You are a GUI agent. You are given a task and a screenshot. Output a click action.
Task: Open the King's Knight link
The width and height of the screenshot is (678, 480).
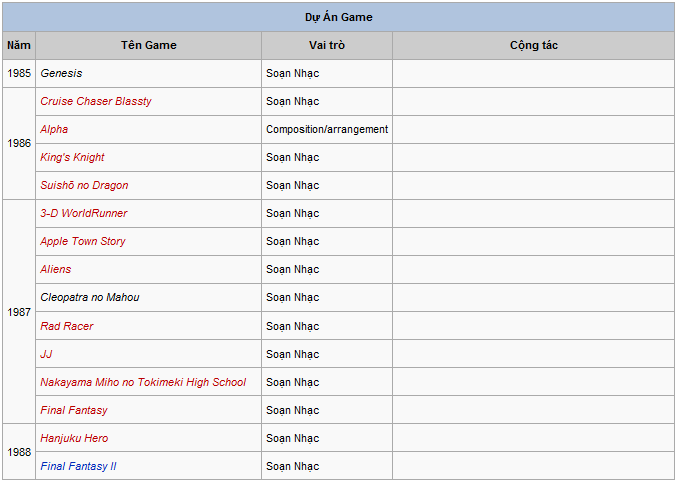pos(72,157)
